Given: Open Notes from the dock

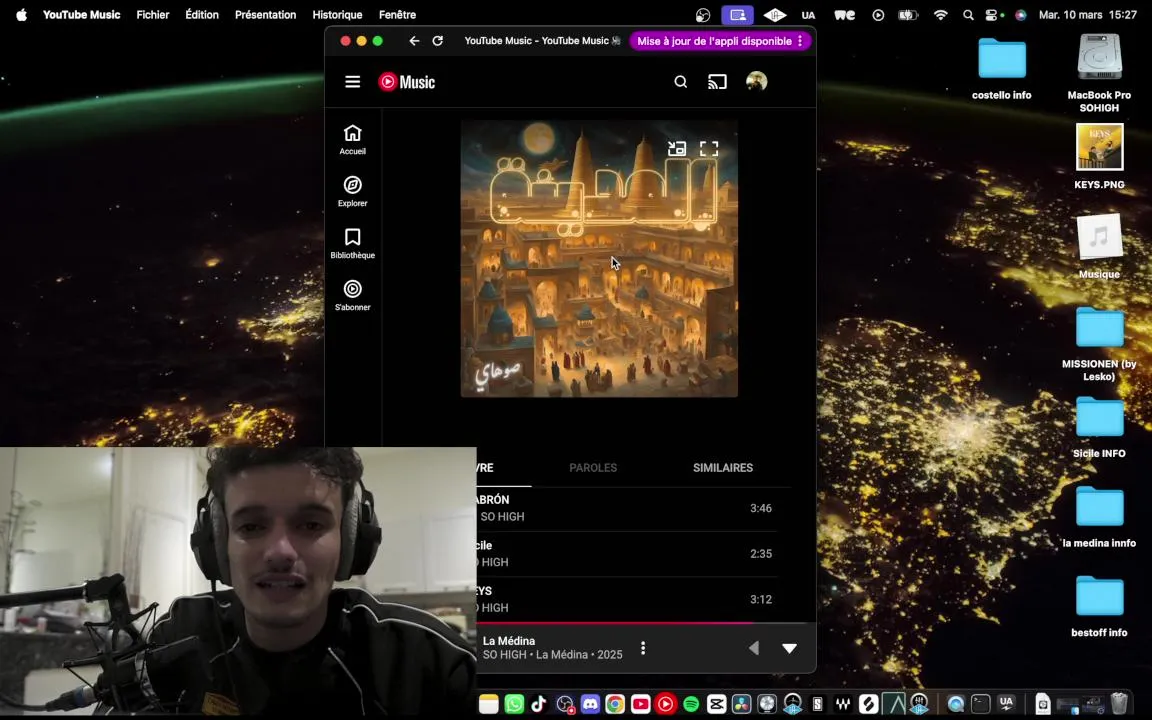Looking at the screenshot, I should pos(489,704).
